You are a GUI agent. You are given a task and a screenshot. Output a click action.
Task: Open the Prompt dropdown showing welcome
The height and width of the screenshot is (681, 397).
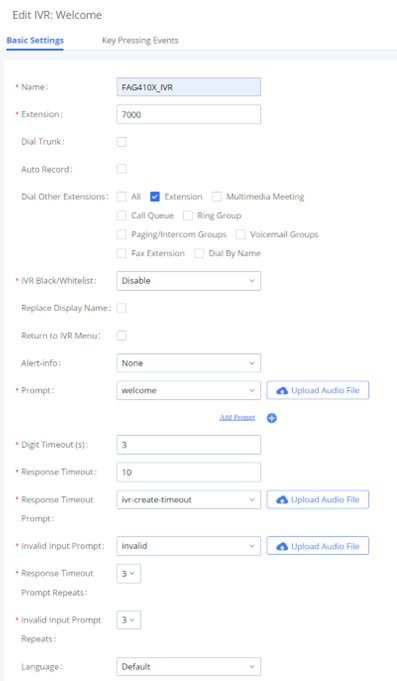189,390
